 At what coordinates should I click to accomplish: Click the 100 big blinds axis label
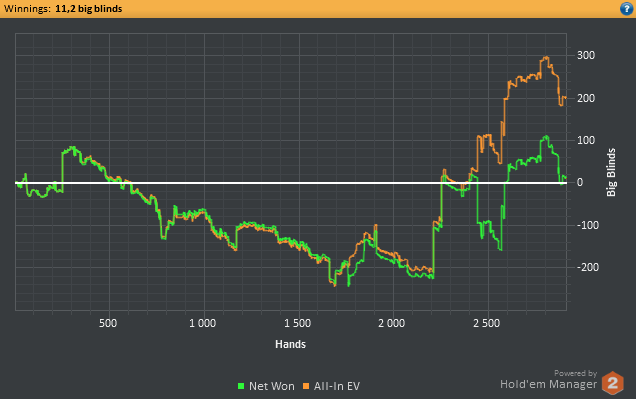[x=586, y=140]
